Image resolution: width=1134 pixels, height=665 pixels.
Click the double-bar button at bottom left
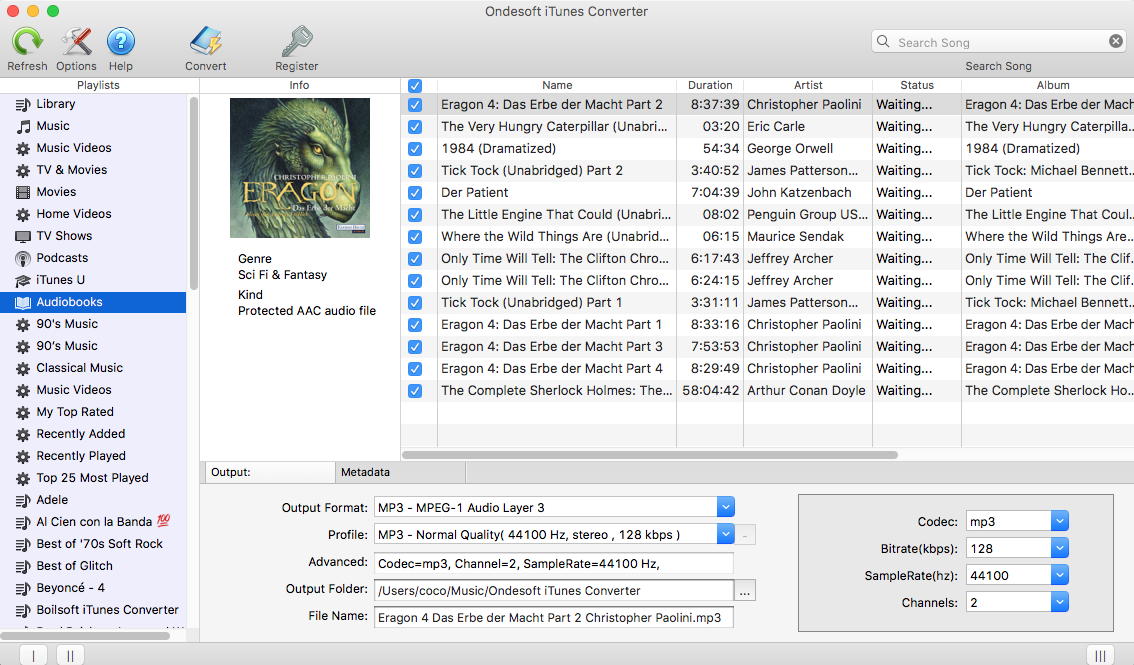click(x=70, y=655)
